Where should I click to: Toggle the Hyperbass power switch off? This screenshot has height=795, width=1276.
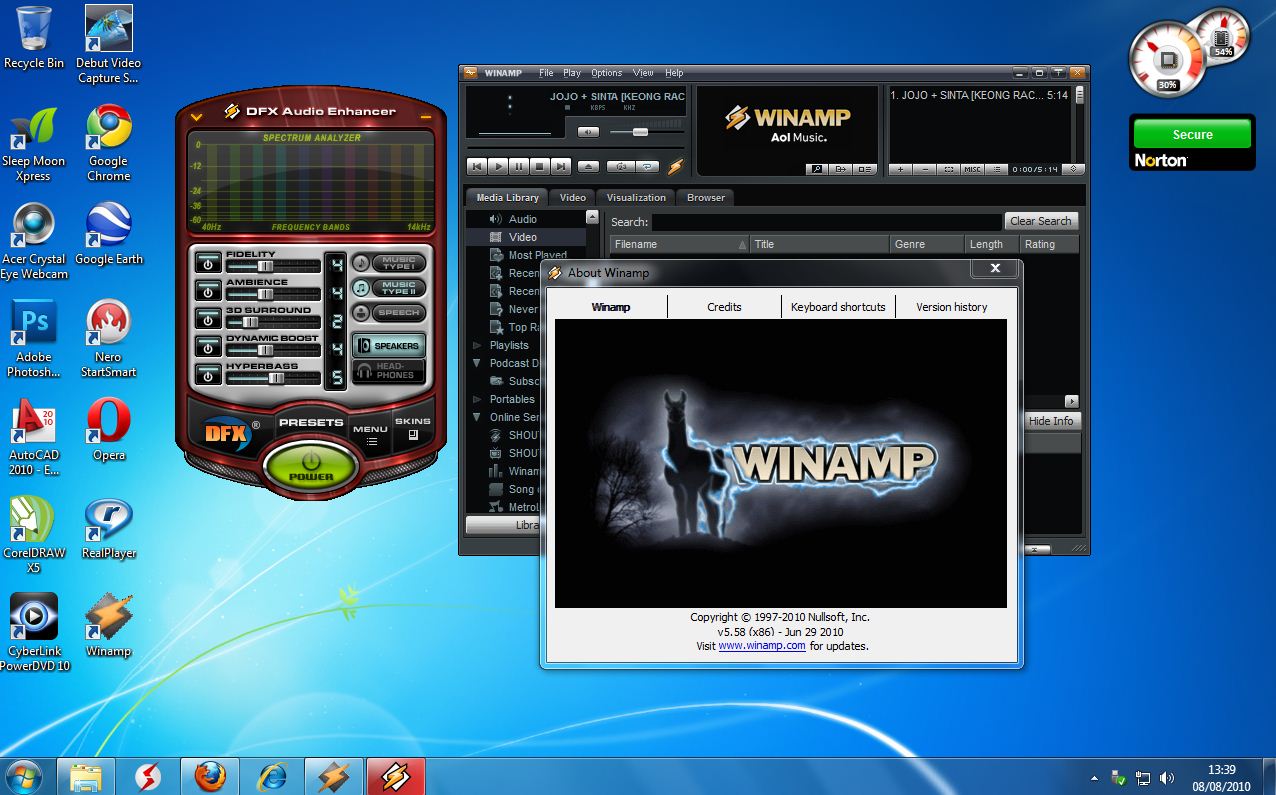(x=208, y=374)
